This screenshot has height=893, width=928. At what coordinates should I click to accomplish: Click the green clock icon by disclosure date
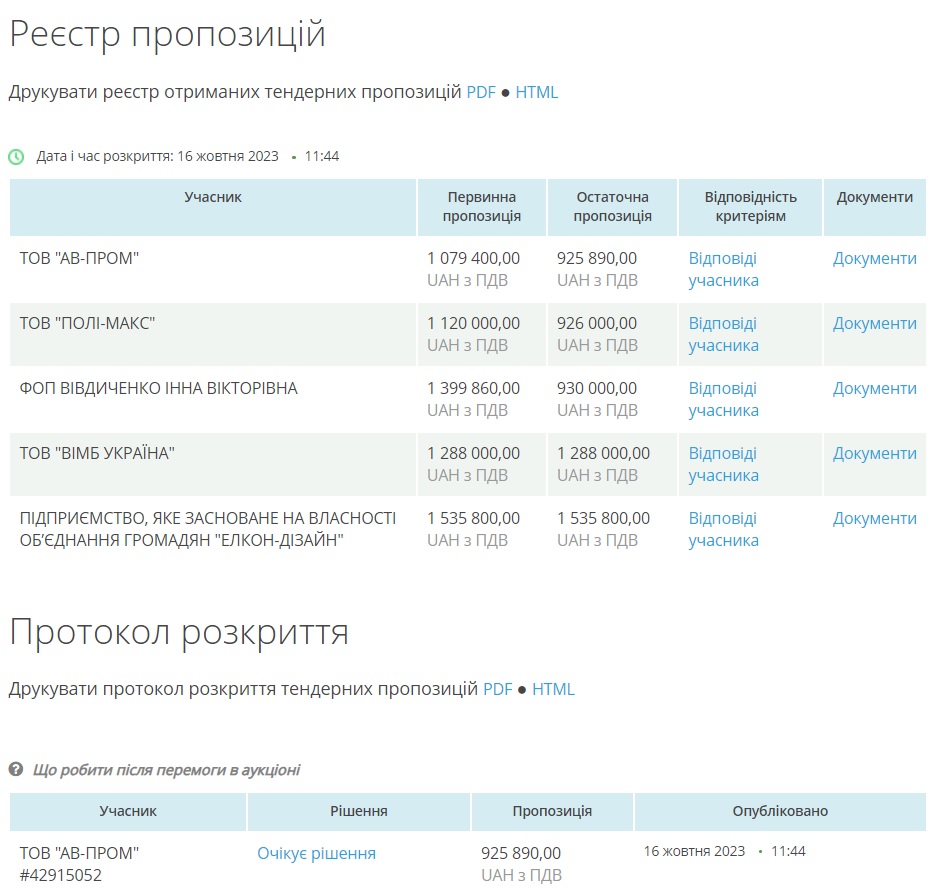pos(16,157)
